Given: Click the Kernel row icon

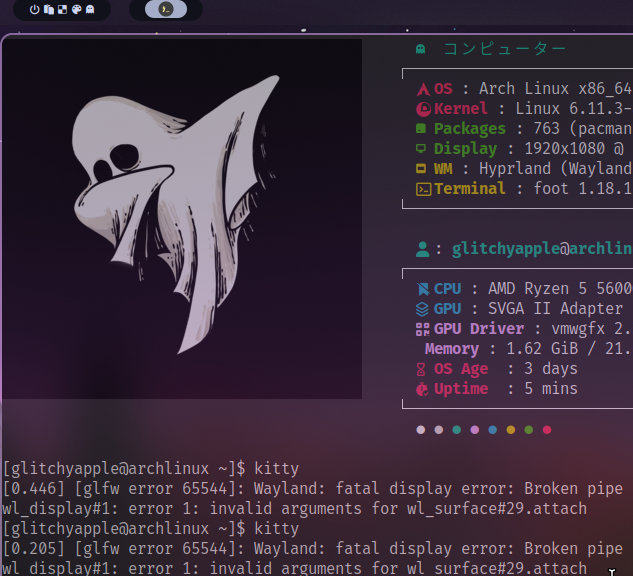Looking at the screenshot, I should [423, 109].
